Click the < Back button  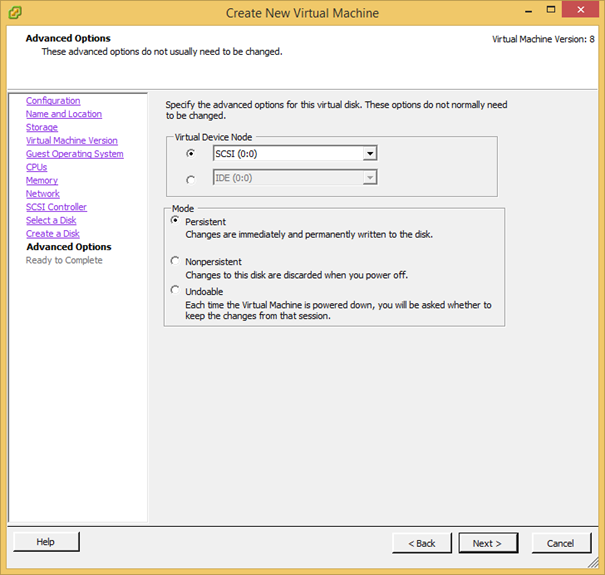tap(422, 543)
